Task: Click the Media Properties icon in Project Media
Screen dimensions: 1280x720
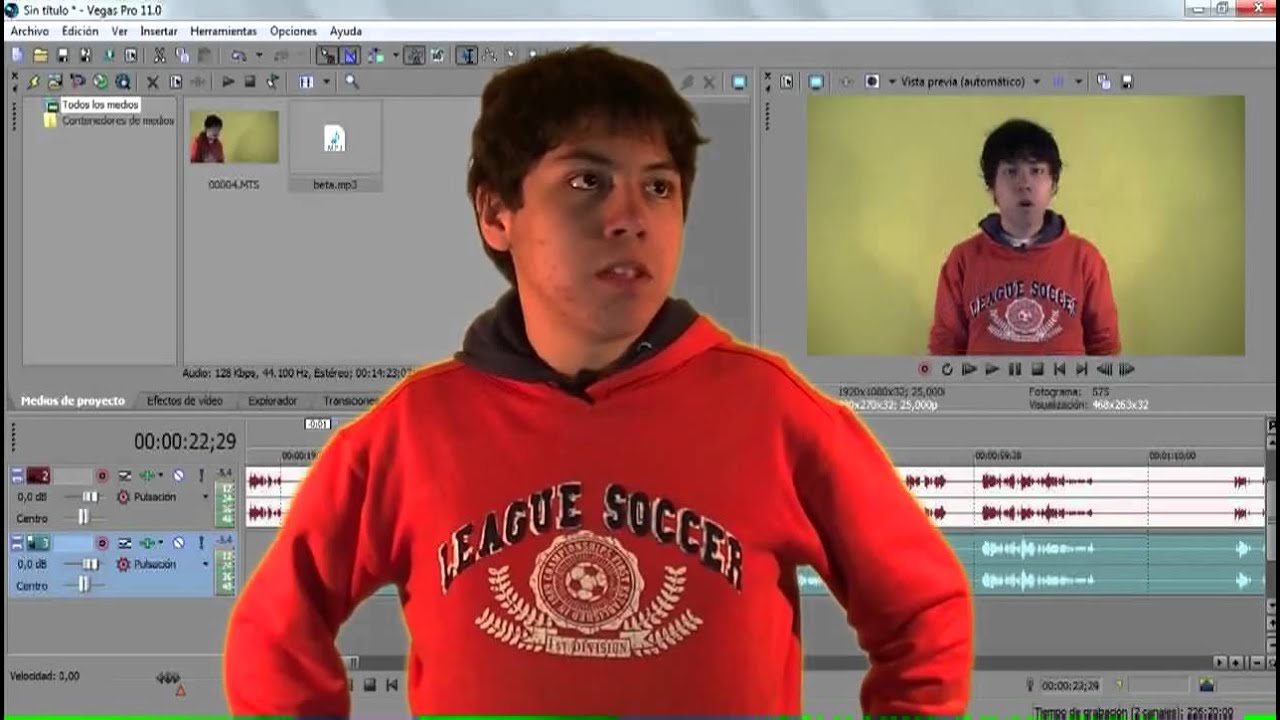Action: tap(176, 82)
